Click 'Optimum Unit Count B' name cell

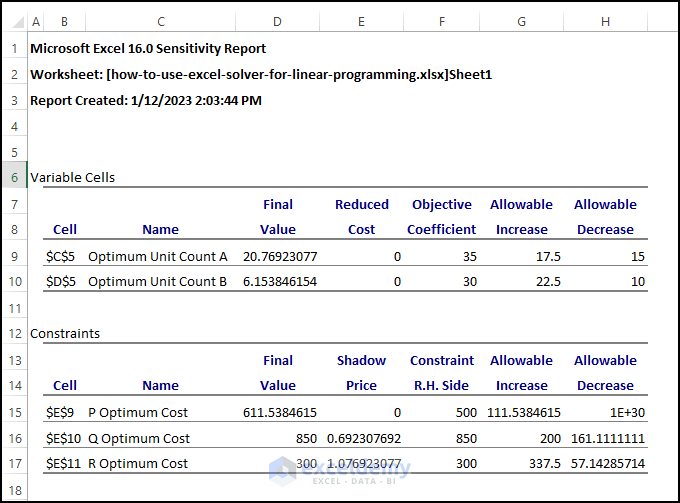[157, 281]
